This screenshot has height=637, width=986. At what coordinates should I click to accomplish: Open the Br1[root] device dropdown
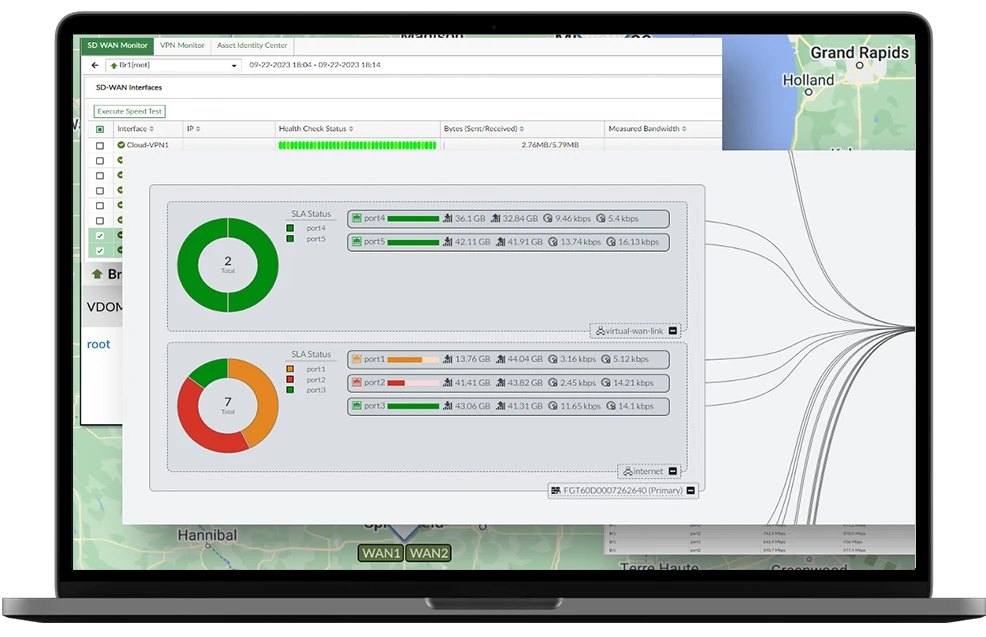point(235,65)
